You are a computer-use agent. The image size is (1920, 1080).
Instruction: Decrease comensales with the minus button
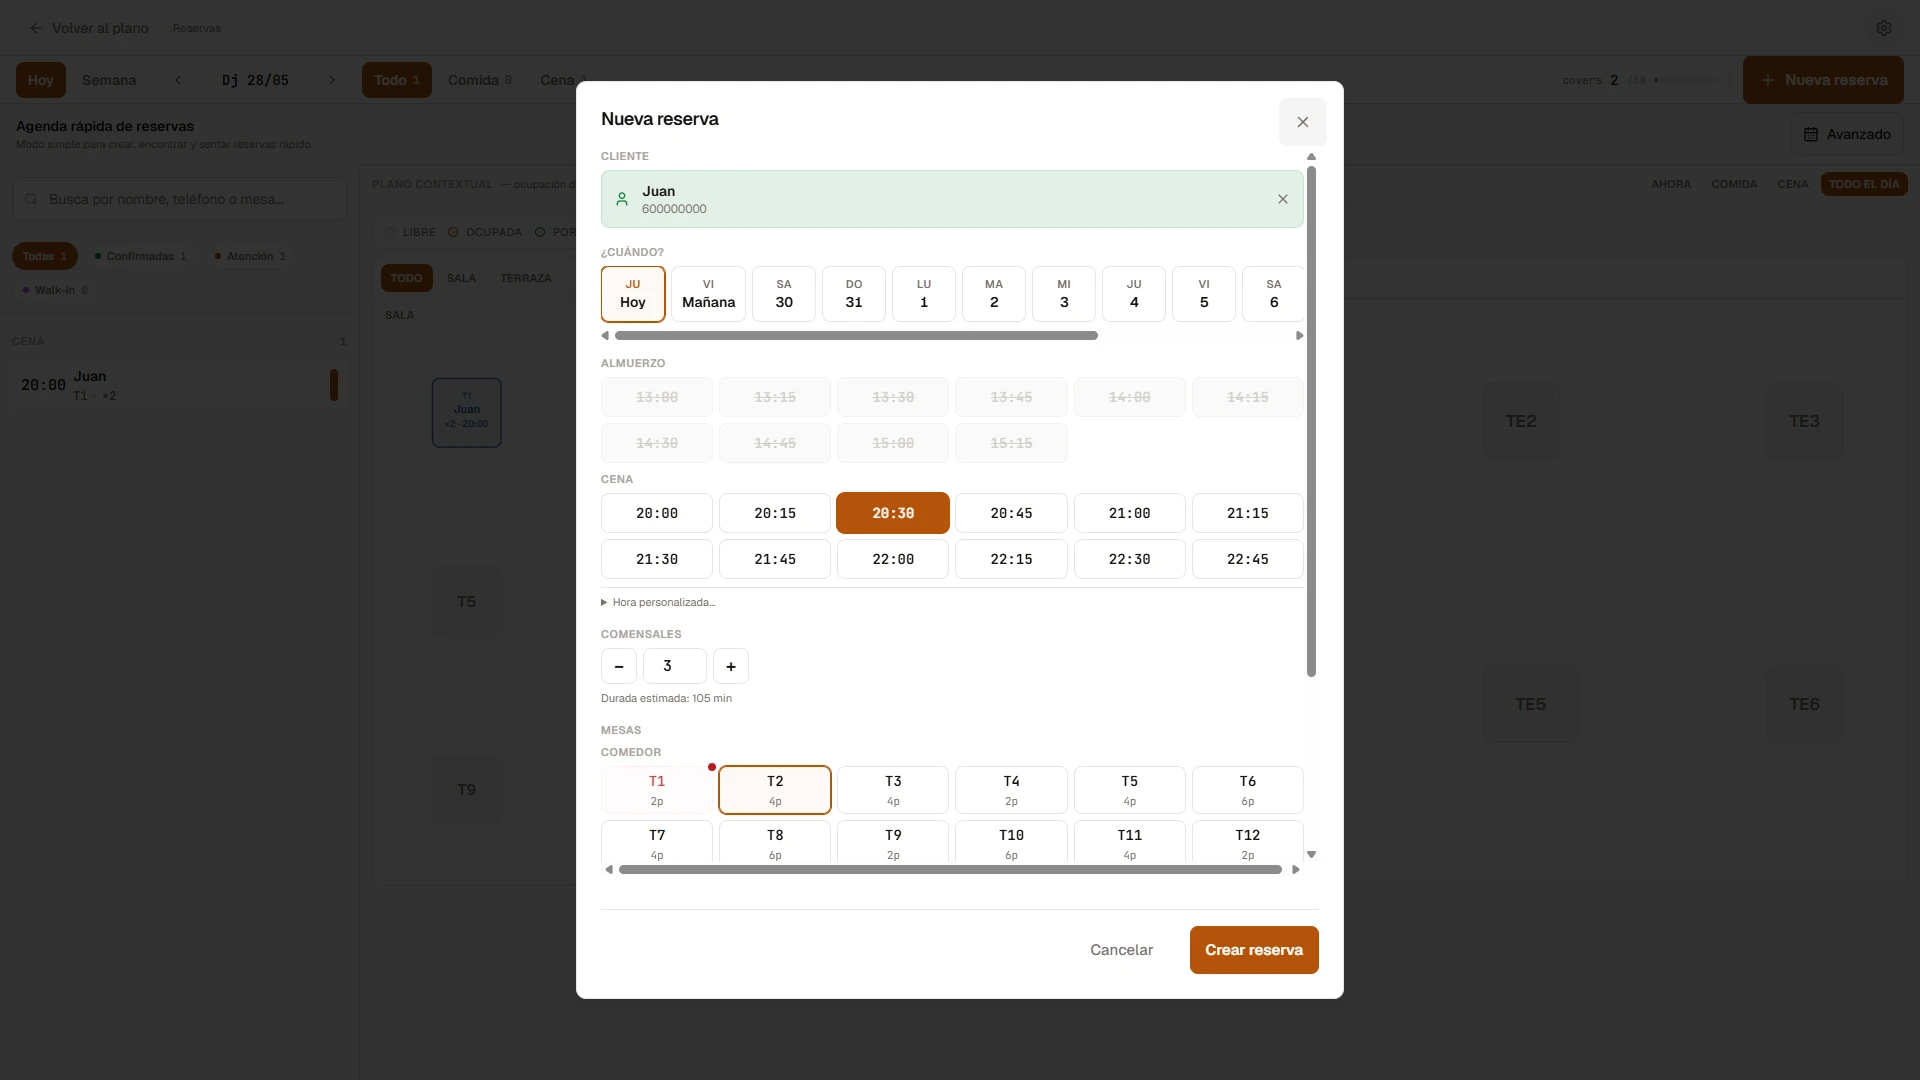(619, 666)
